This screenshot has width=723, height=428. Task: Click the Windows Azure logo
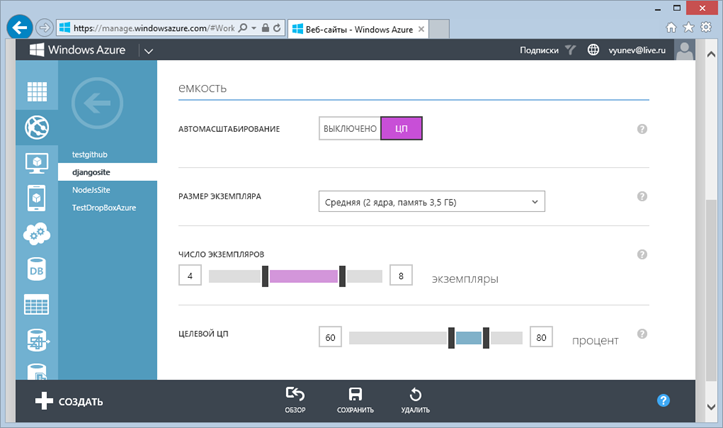coord(77,50)
